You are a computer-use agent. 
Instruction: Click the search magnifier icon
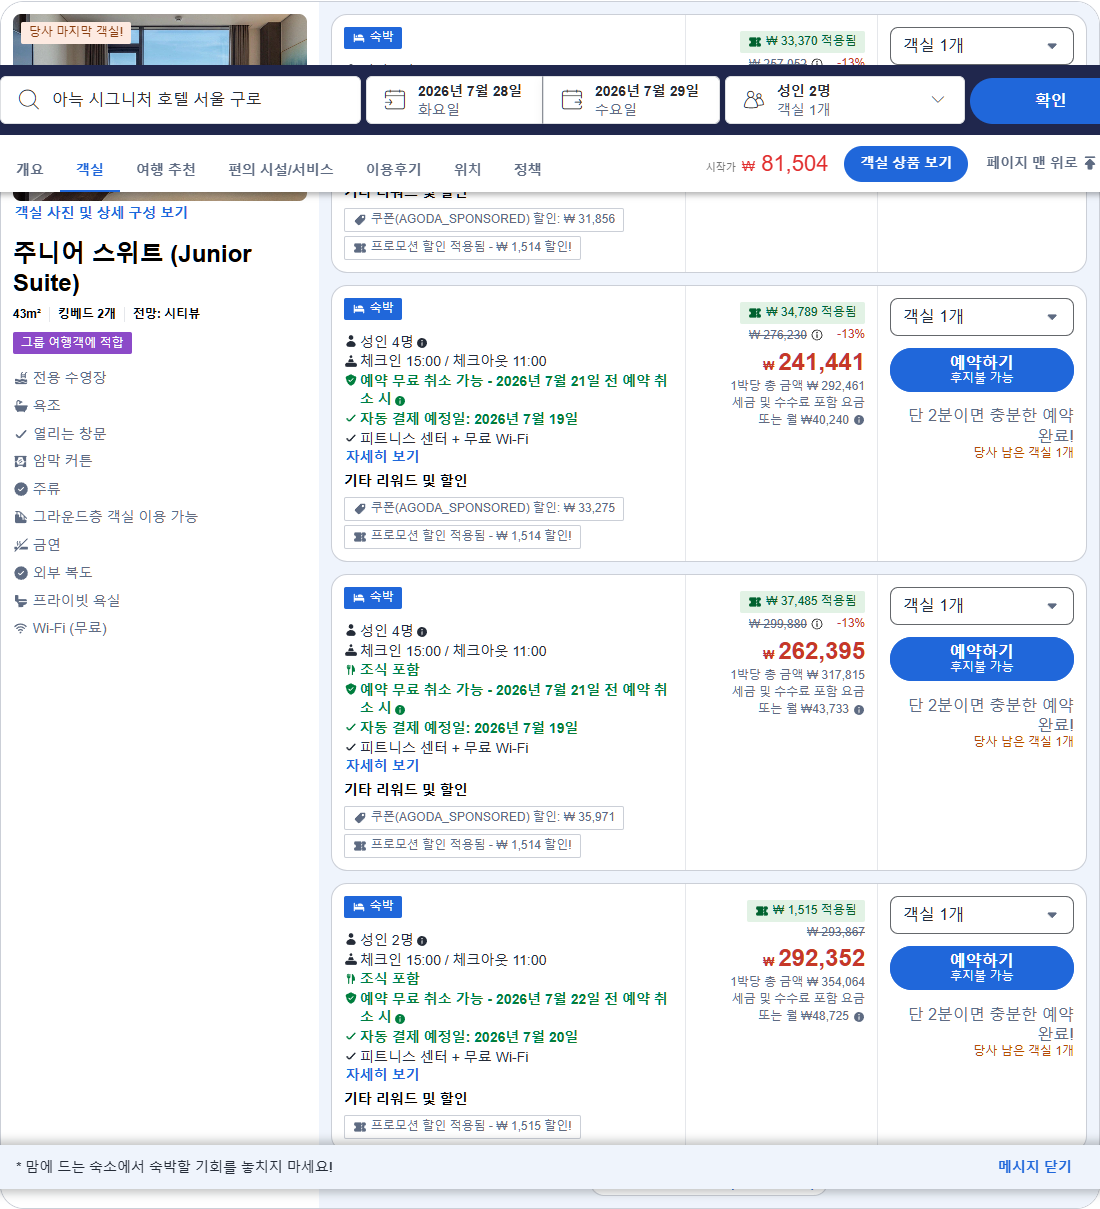(29, 99)
